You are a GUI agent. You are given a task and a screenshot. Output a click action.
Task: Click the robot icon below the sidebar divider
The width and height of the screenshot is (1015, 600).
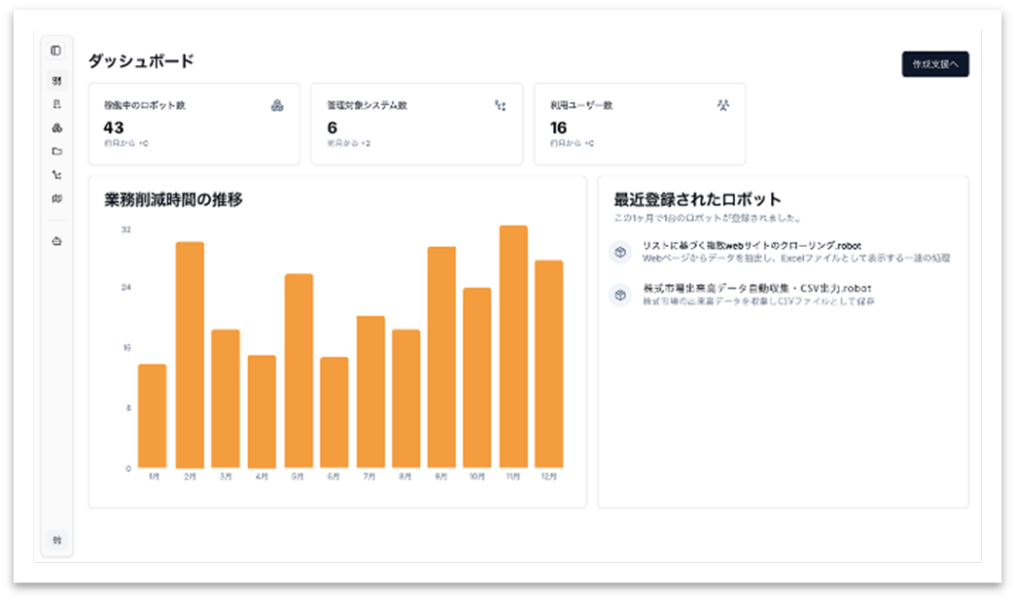56,241
